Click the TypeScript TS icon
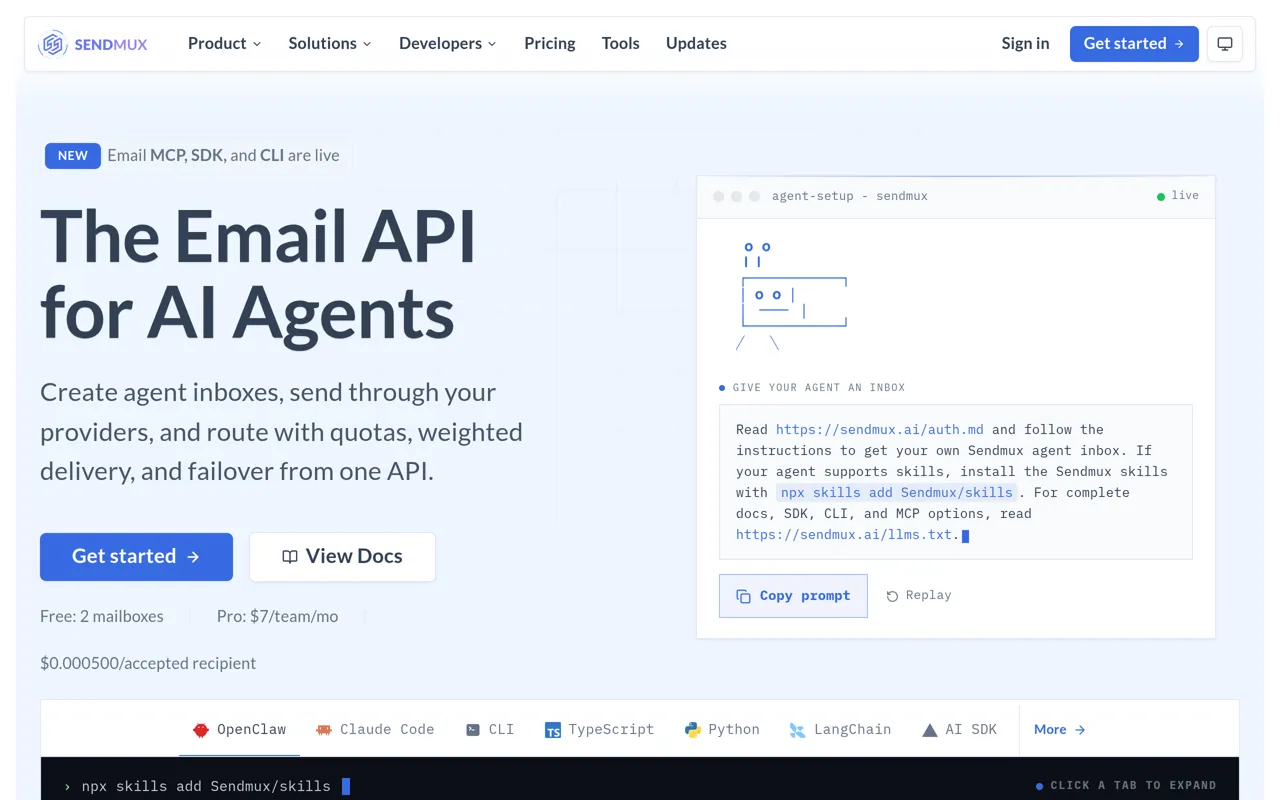Image resolution: width=1280 pixels, height=800 pixels. tap(553, 730)
